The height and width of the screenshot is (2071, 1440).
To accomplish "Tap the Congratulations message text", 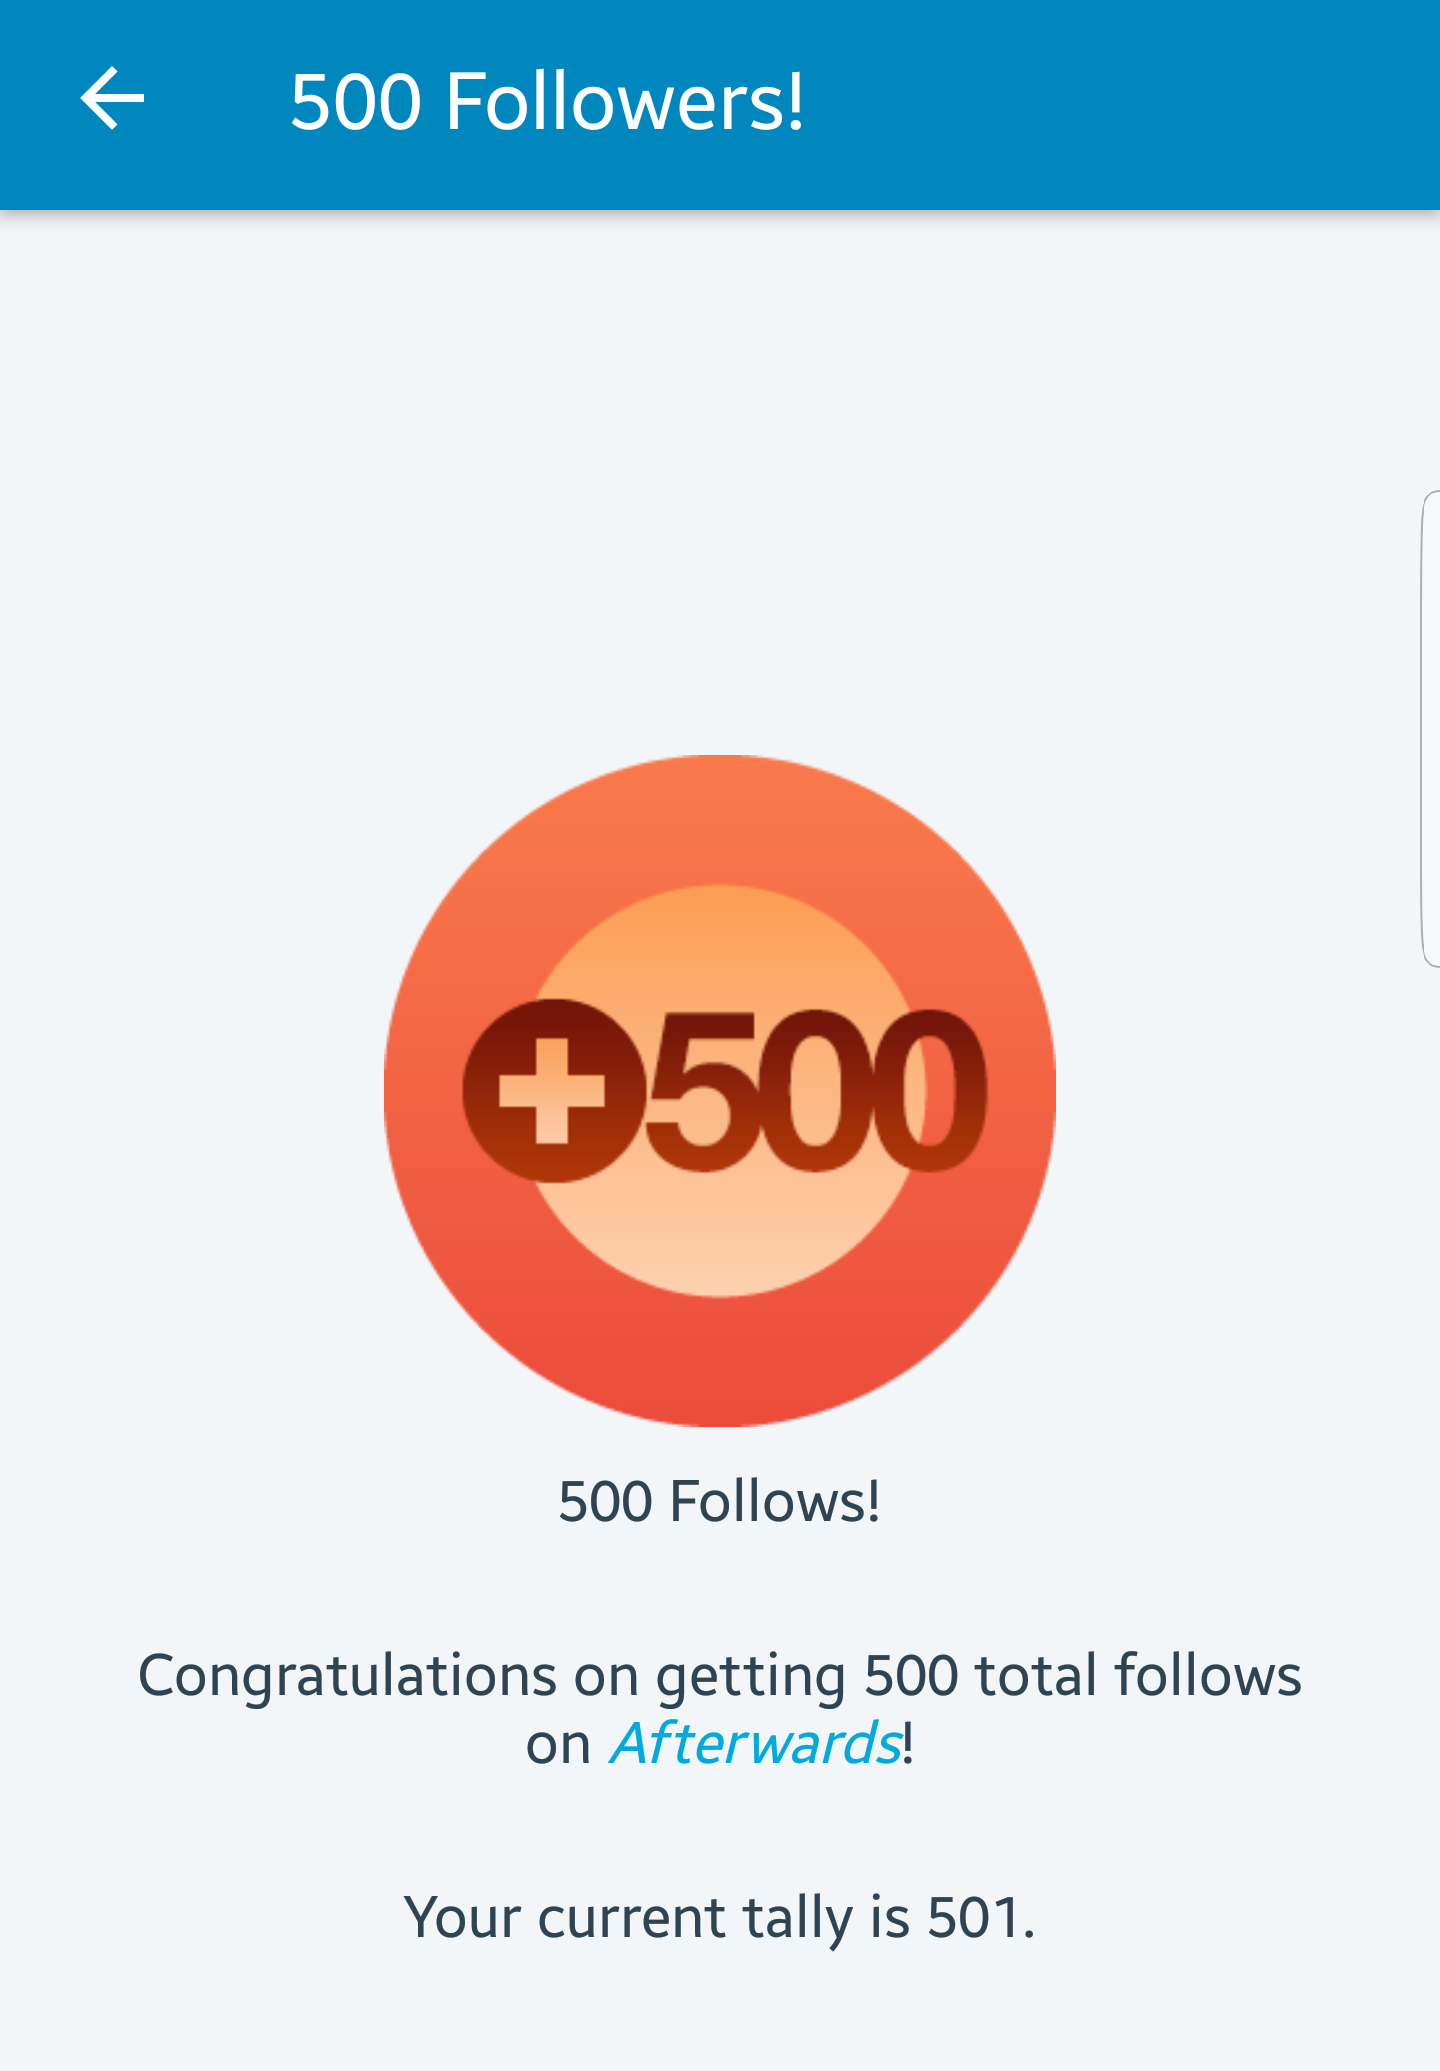I will tap(720, 1709).
